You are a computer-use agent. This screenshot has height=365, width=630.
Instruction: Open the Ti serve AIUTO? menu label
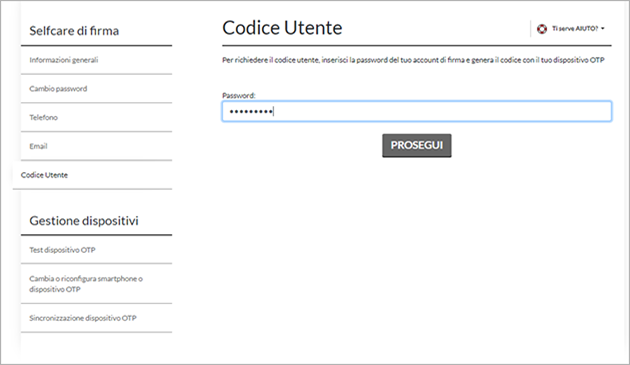click(x=575, y=29)
